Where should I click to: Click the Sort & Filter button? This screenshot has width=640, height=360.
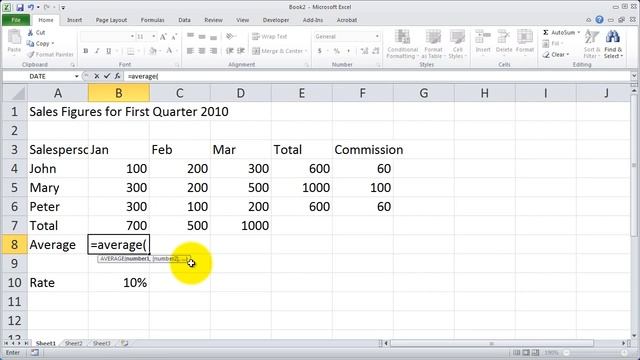[591, 44]
